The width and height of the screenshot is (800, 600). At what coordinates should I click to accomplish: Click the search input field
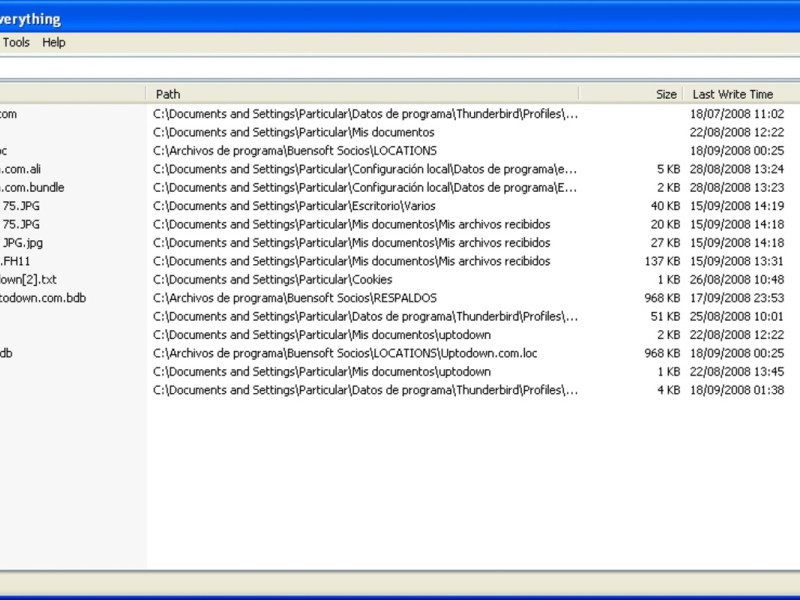tap(400, 68)
